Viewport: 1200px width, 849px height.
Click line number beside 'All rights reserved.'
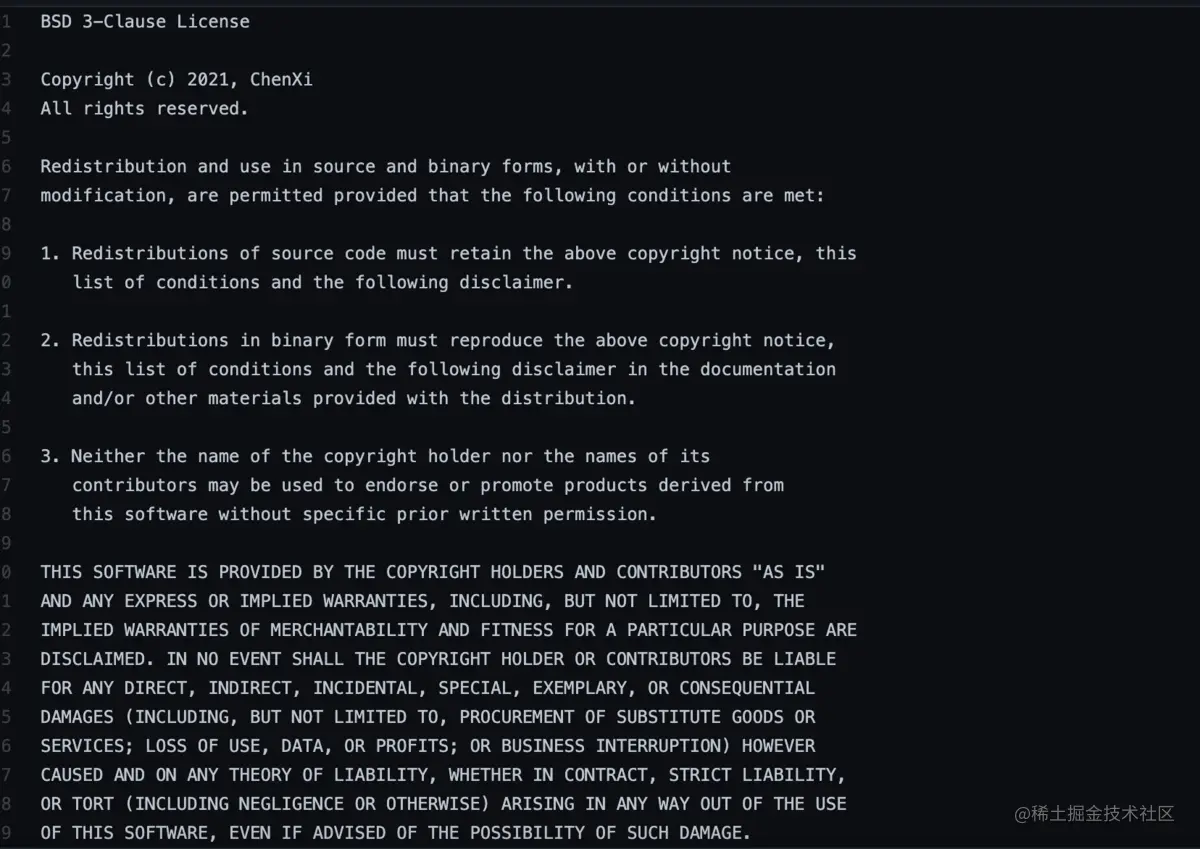click(x=6, y=108)
